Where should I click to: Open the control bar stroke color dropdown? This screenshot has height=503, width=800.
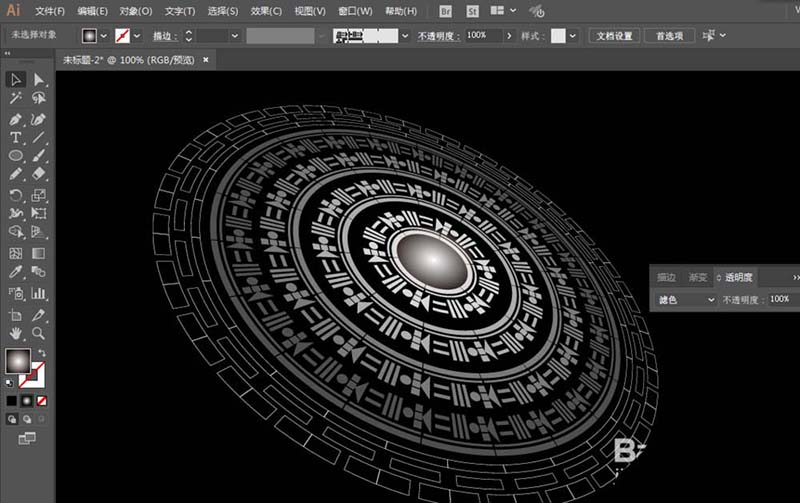(x=137, y=36)
